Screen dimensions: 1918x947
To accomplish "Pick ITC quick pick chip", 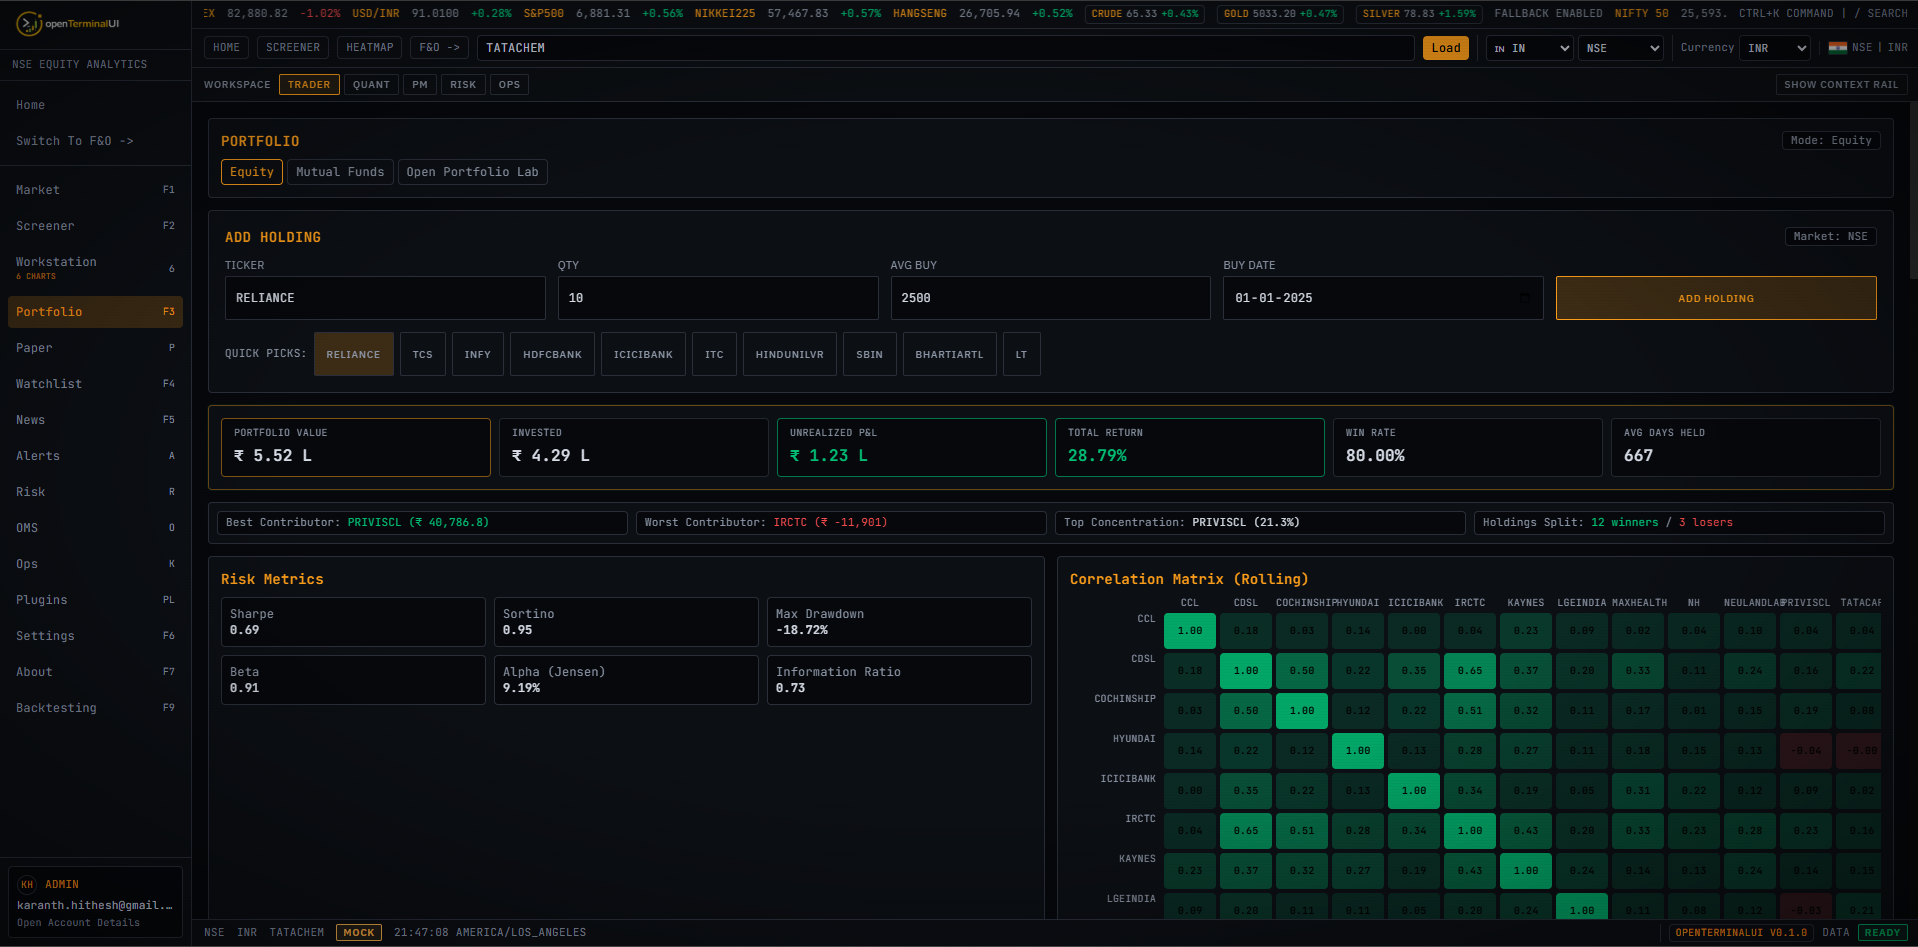I will tap(714, 354).
